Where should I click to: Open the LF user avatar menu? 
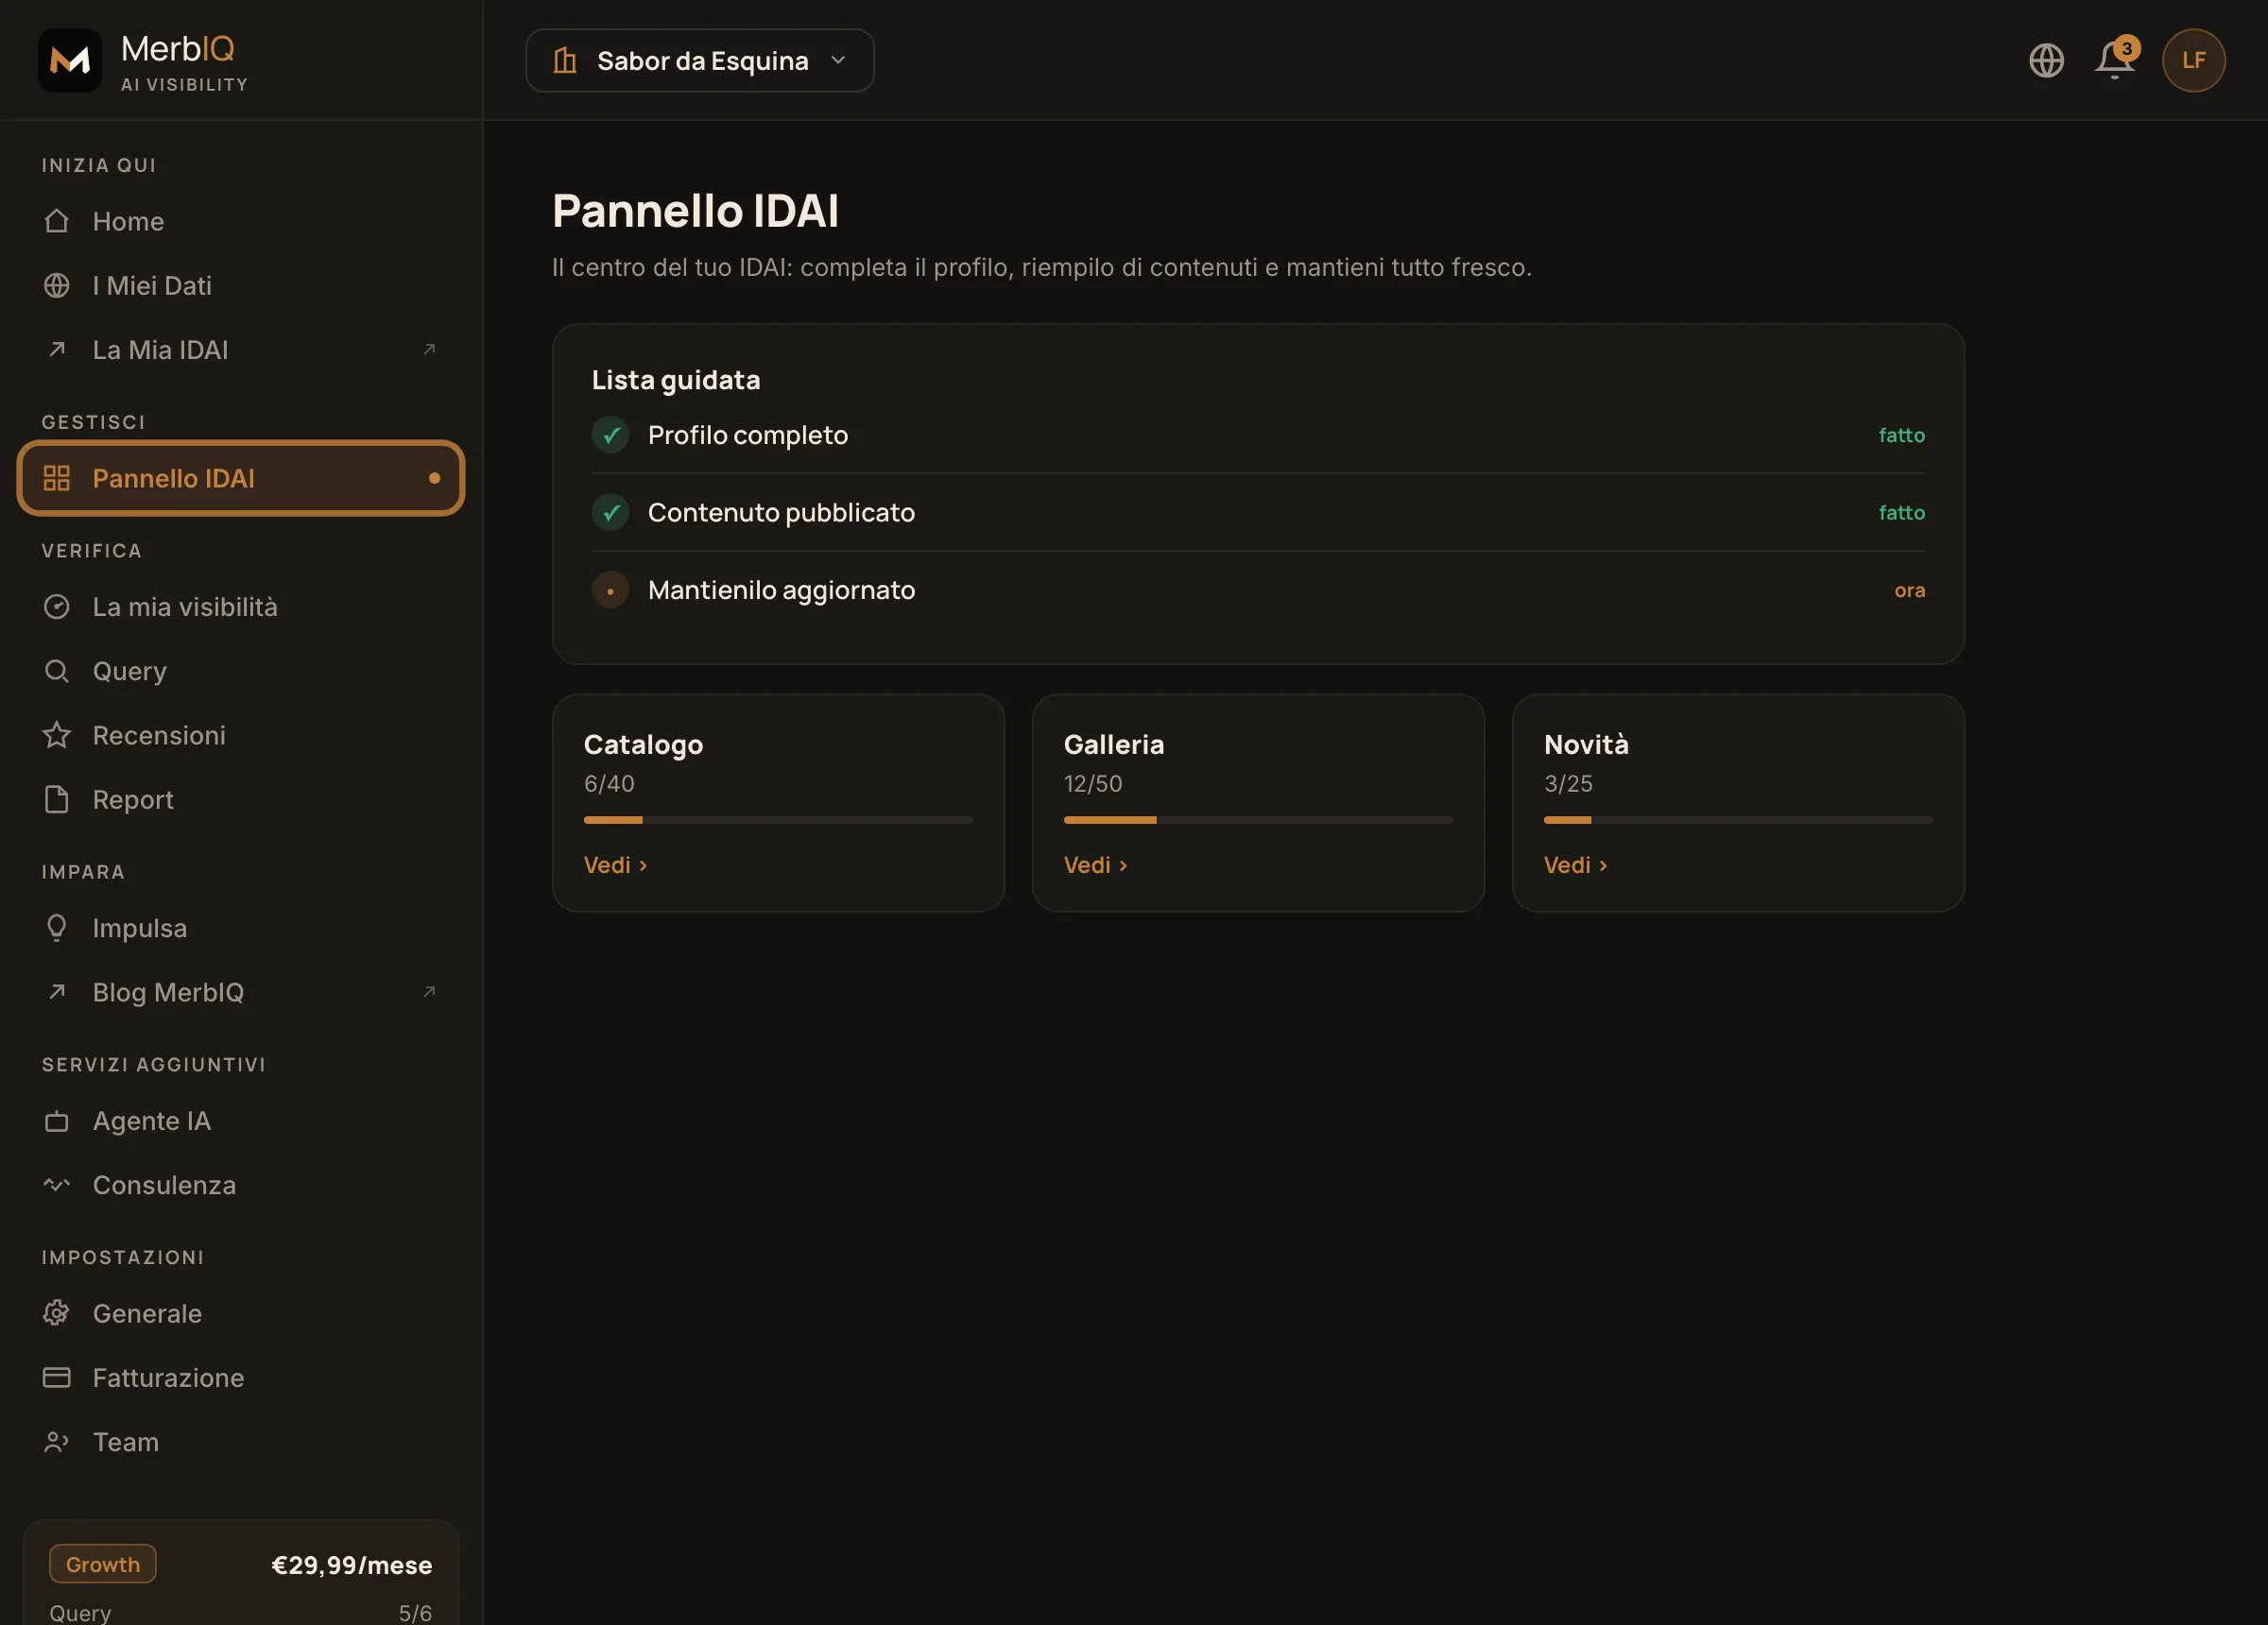tap(2193, 60)
